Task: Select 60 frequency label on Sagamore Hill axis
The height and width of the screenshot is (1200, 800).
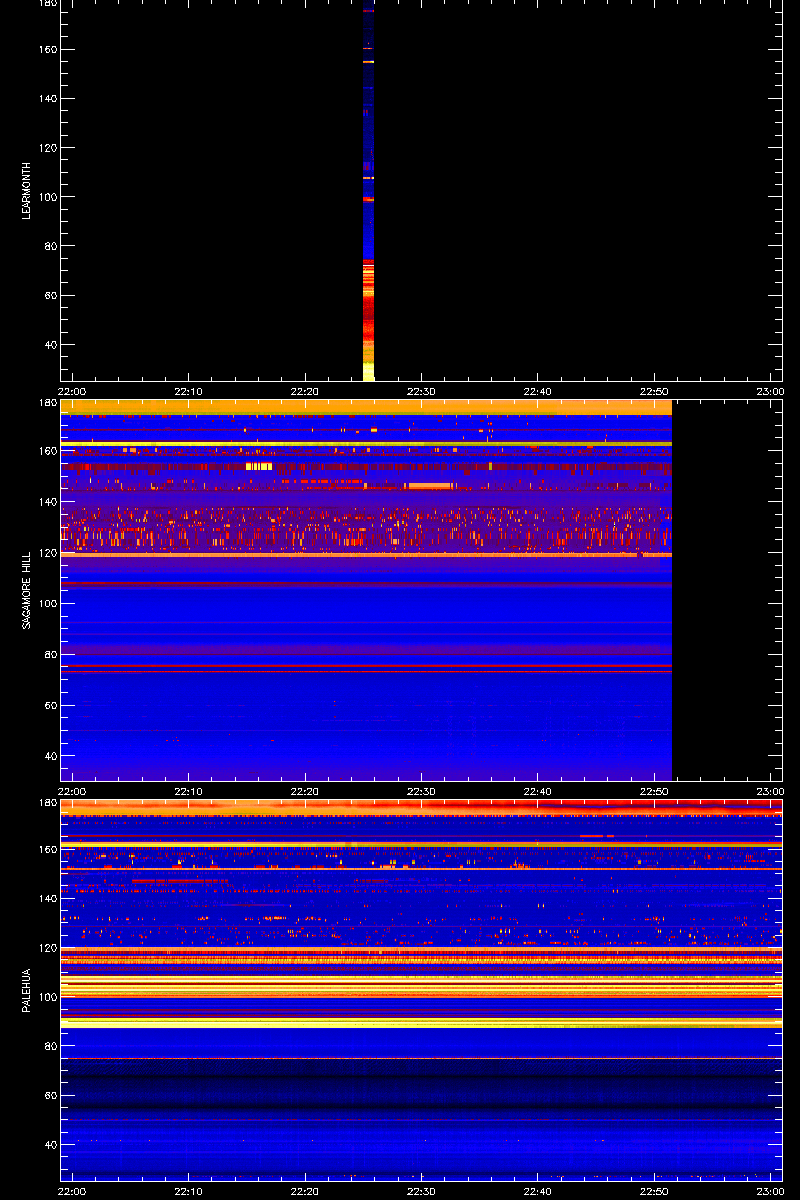Action: tap(49, 705)
